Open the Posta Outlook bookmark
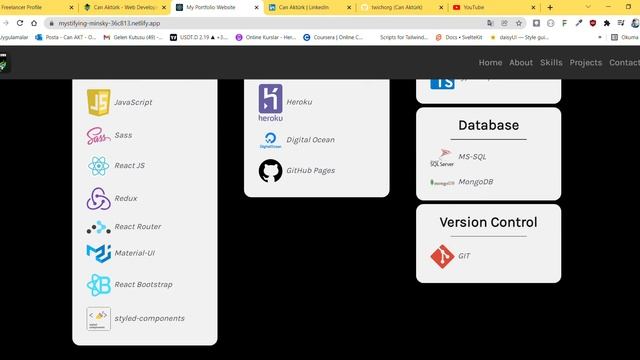 [66, 37]
